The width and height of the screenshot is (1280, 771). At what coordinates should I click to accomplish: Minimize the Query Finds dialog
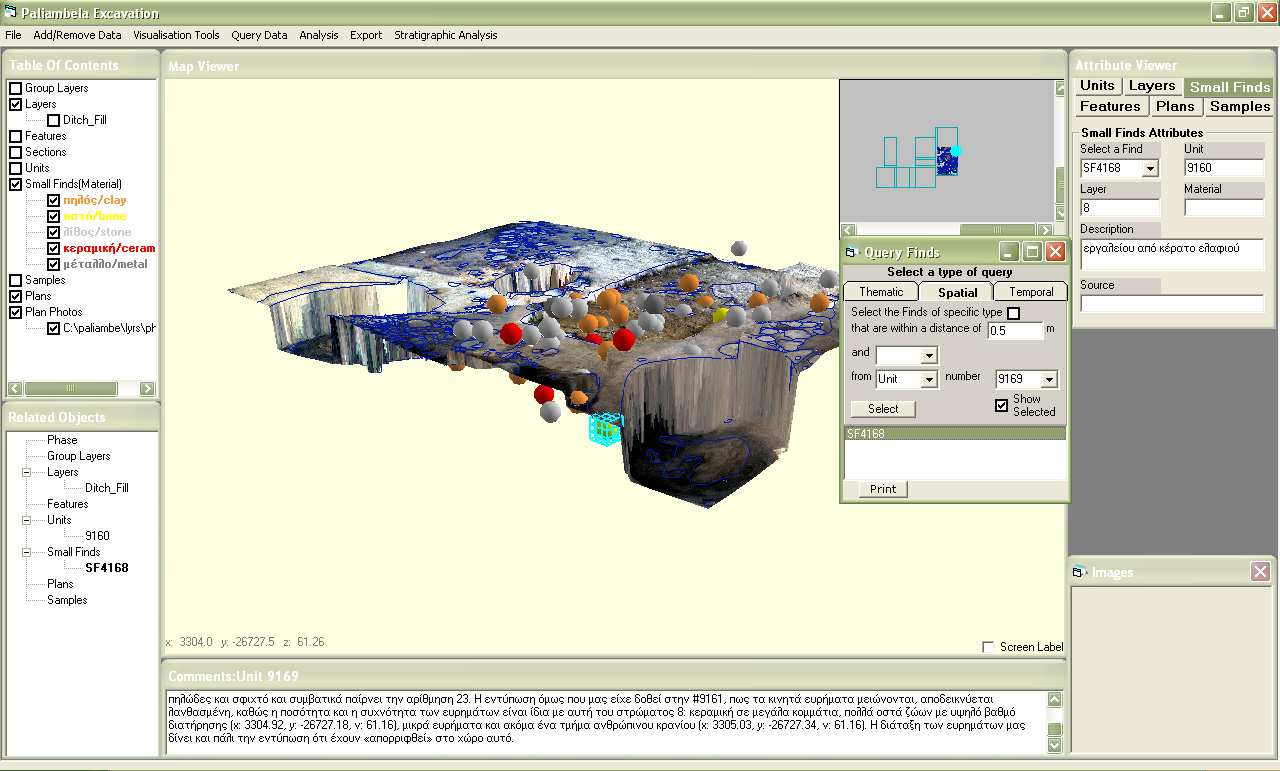click(1010, 251)
